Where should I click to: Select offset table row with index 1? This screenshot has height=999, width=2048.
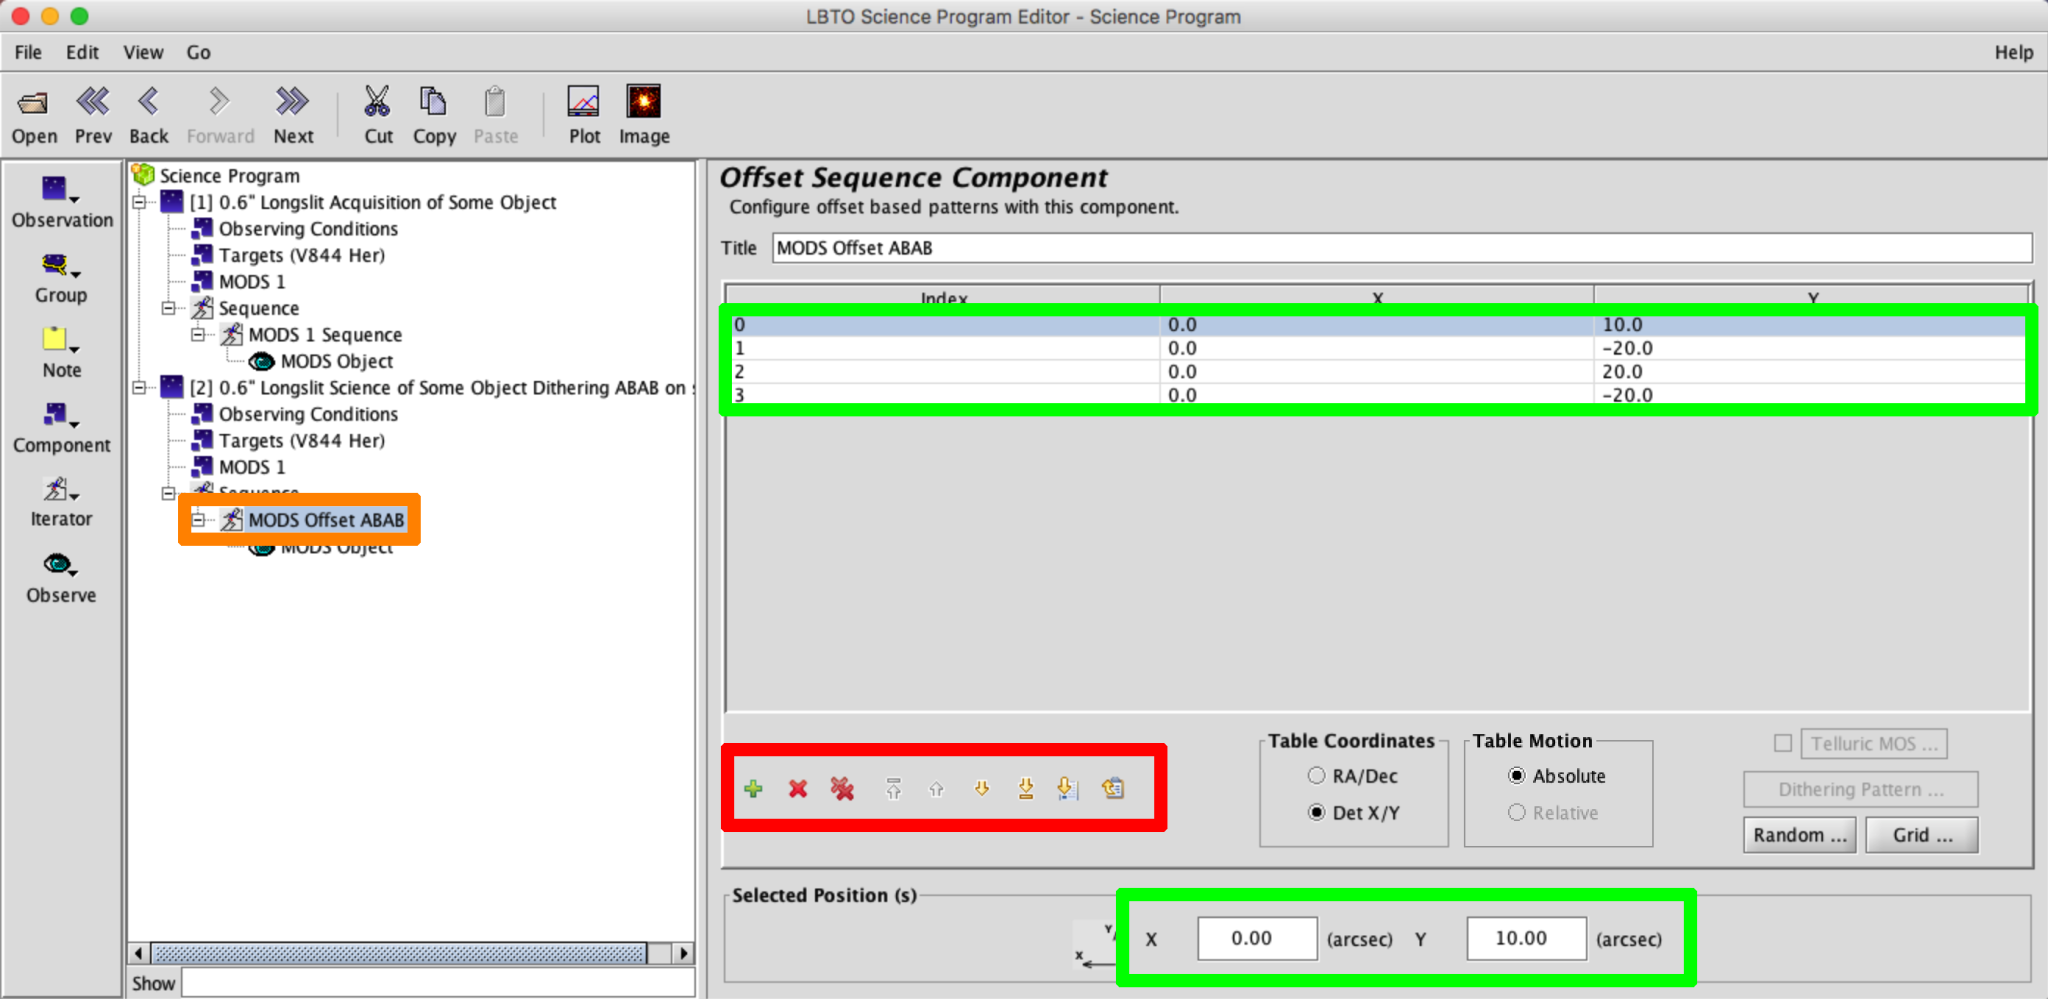(1378, 348)
